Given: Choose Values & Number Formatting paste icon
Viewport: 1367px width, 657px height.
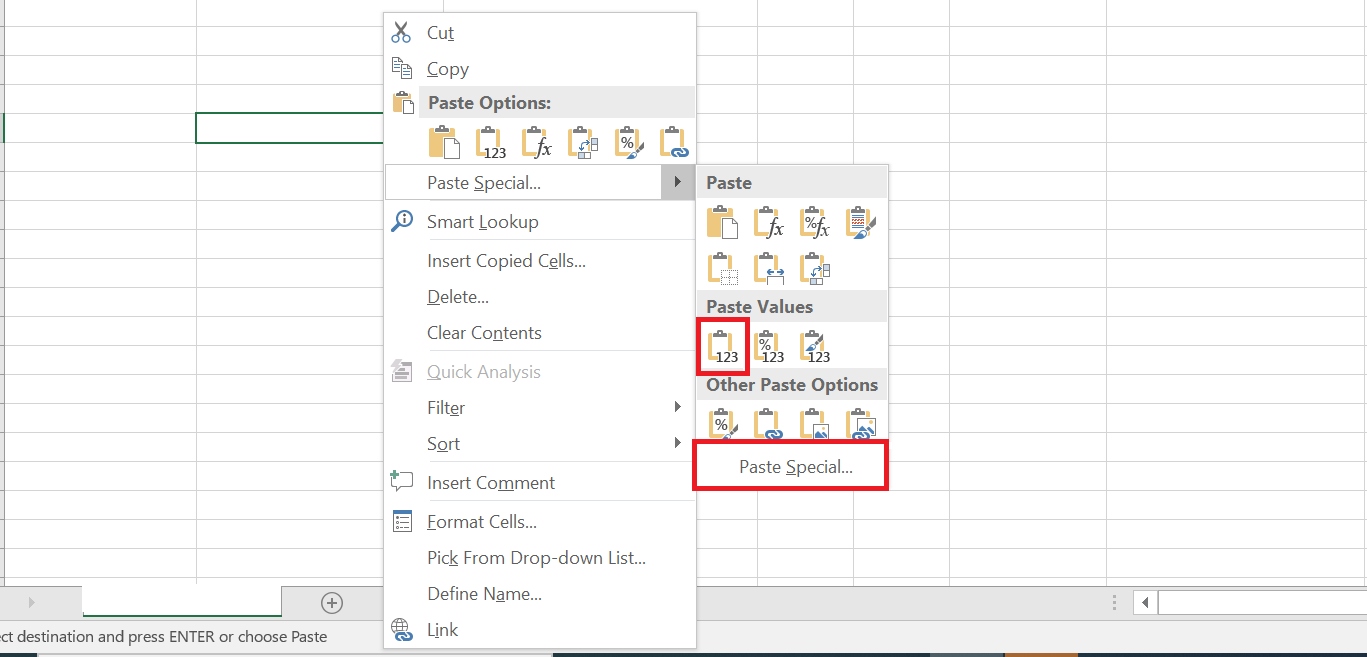Looking at the screenshot, I should coord(768,346).
